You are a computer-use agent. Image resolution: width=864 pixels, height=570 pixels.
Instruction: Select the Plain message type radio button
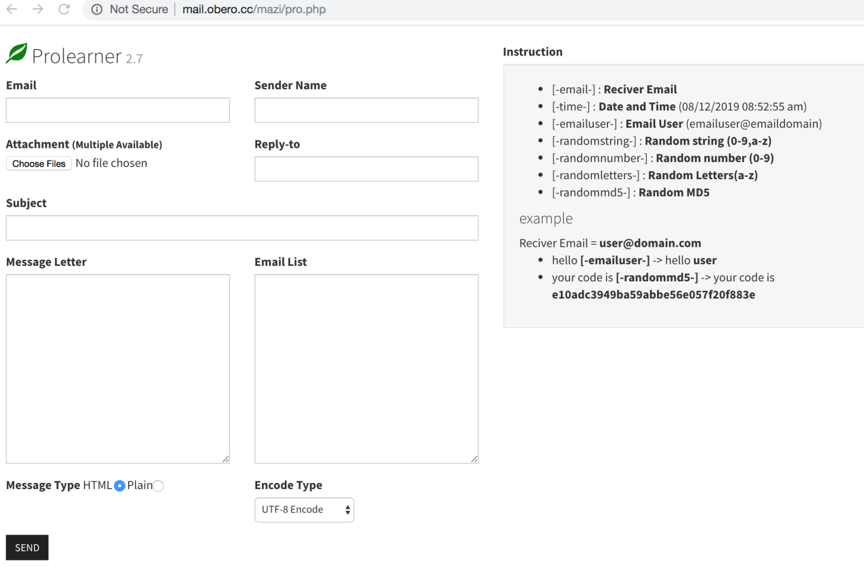tap(158, 486)
